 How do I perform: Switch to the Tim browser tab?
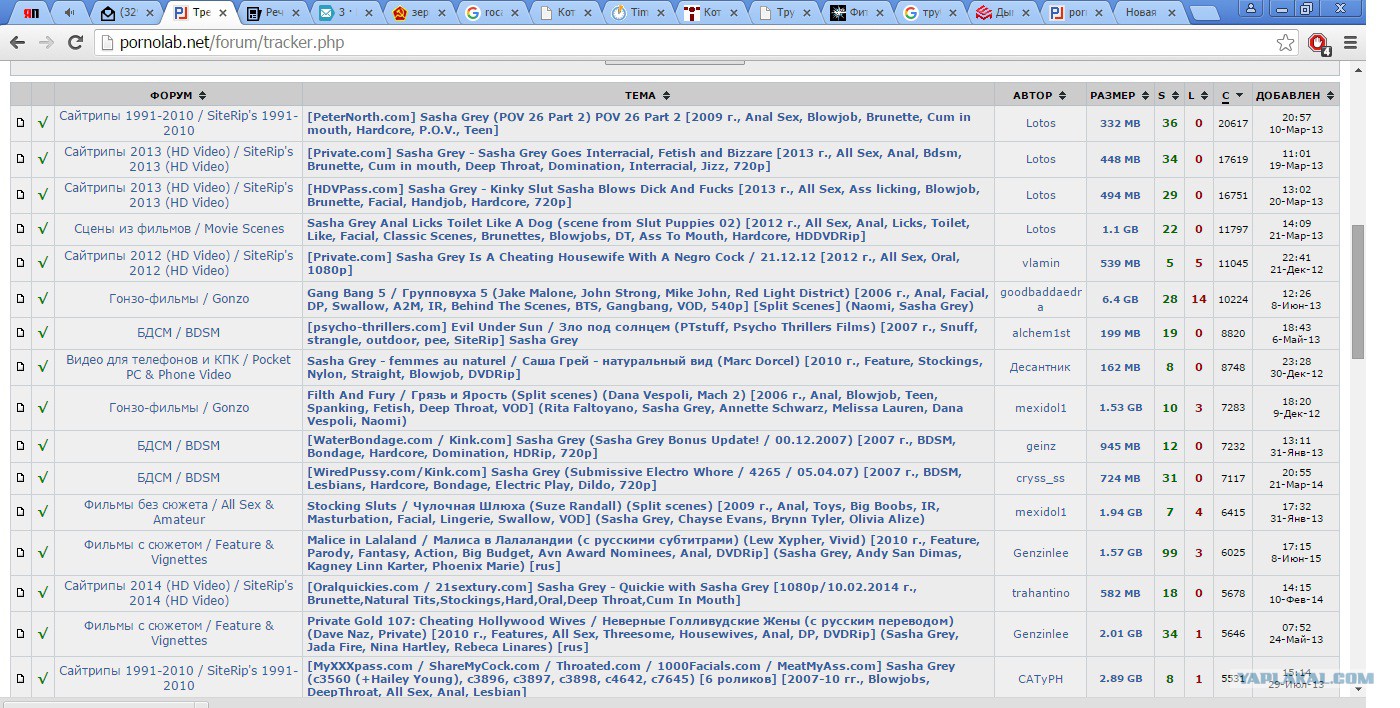click(x=638, y=13)
